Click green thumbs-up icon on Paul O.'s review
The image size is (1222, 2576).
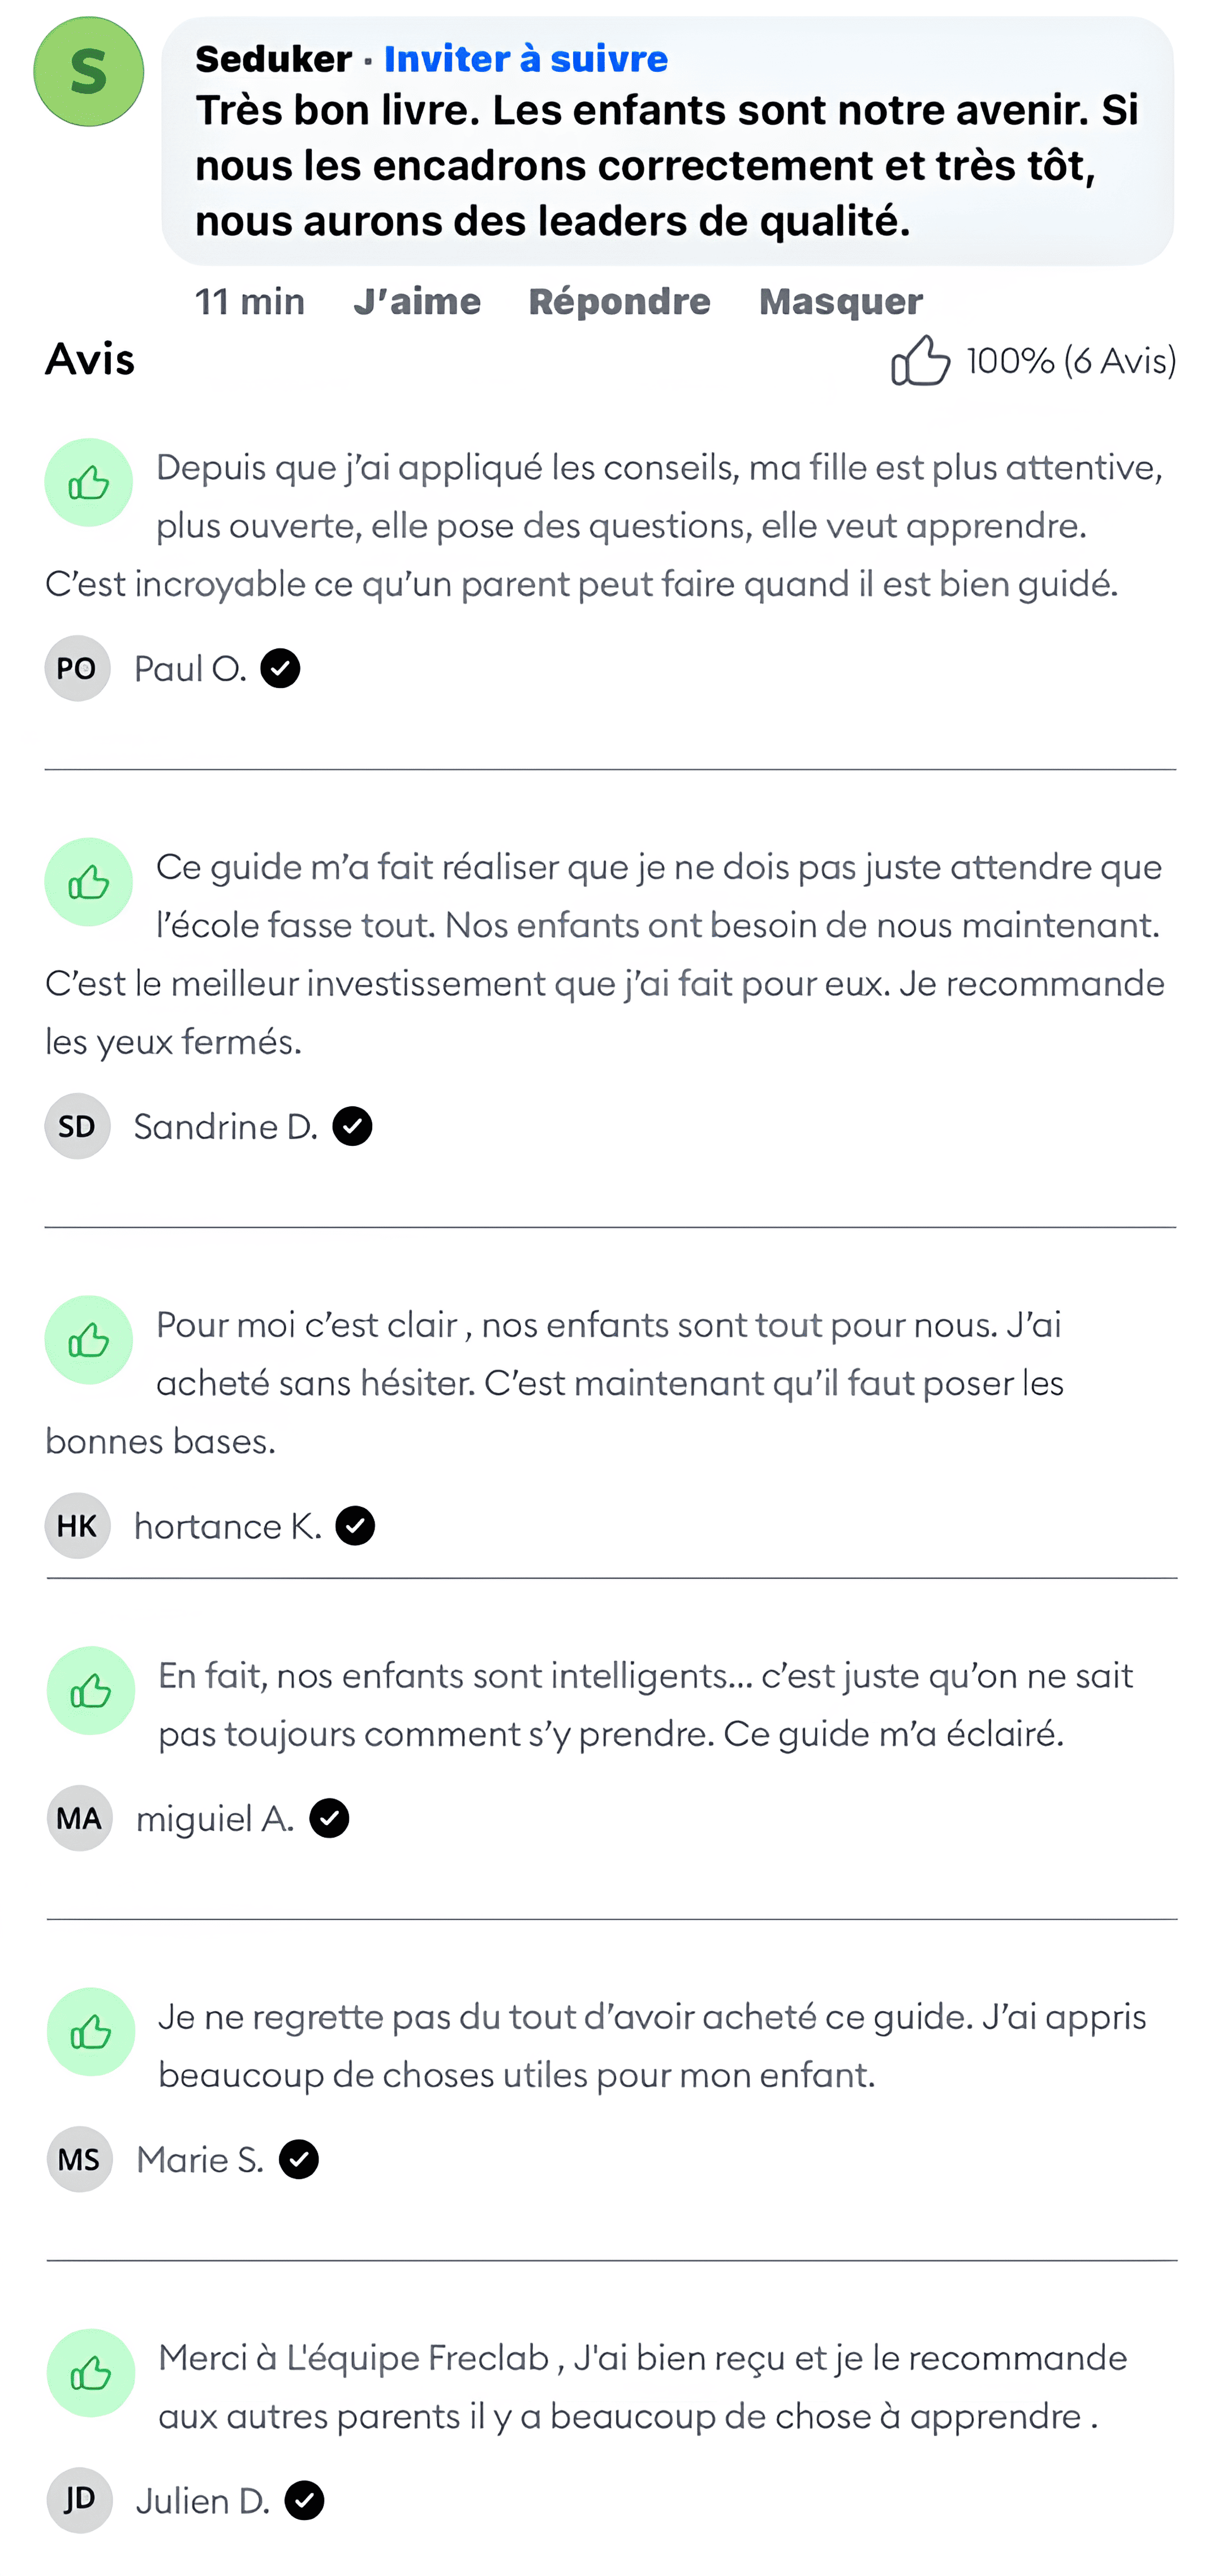click(x=89, y=484)
